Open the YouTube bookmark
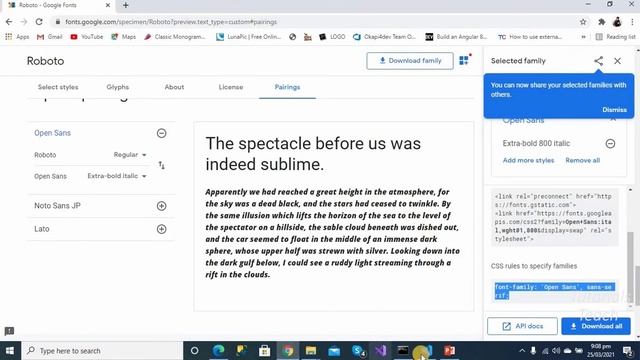The height and width of the screenshot is (360, 640). [x=87, y=37]
